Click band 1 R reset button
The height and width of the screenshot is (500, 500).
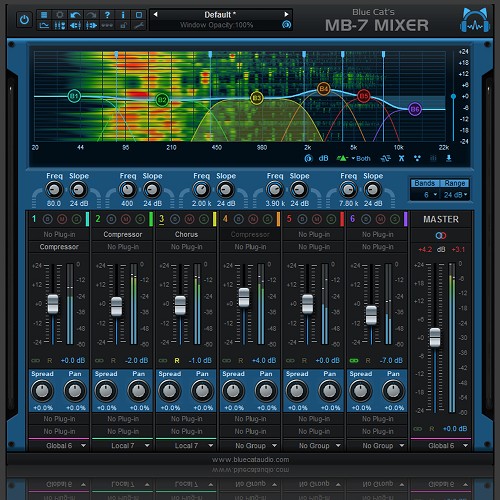[x=49, y=361]
